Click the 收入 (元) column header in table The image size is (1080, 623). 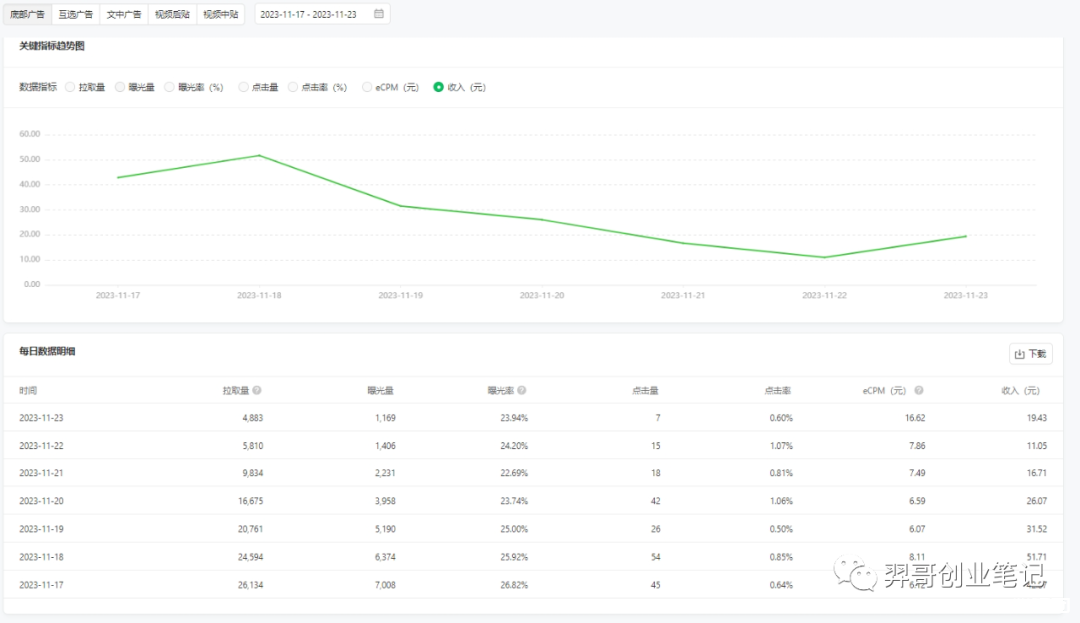pos(1020,390)
